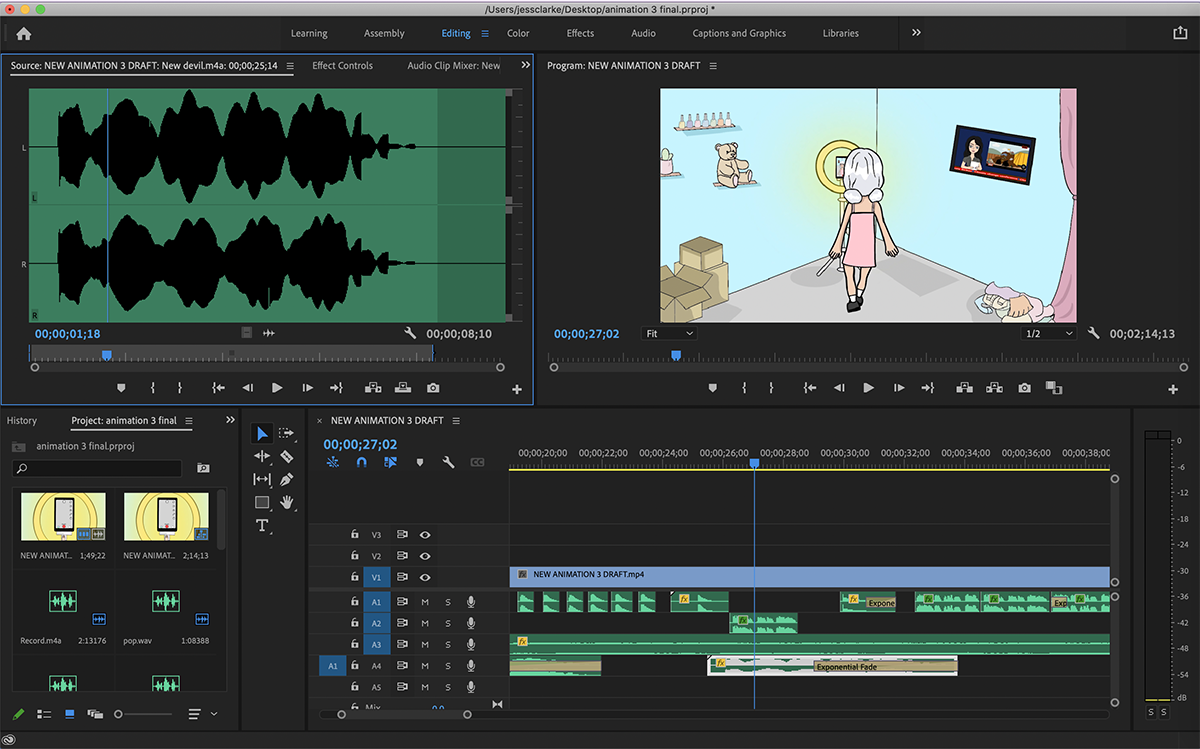The width and height of the screenshot is (1200, 749).
Task: Go to Out point in Source monitor
Action: tap(337, 388)
